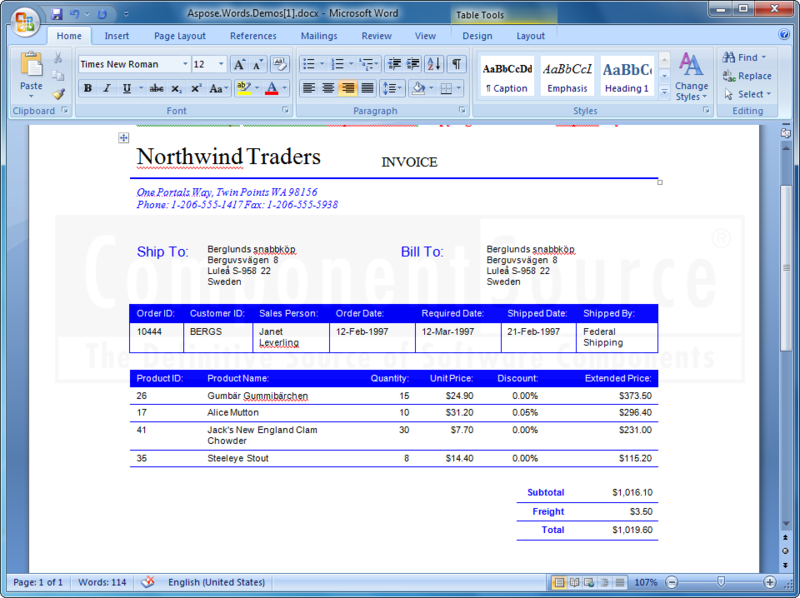This screenshot has height=598, width=800.
Task: Switch to Print Layout view
Action: (559, 582)
